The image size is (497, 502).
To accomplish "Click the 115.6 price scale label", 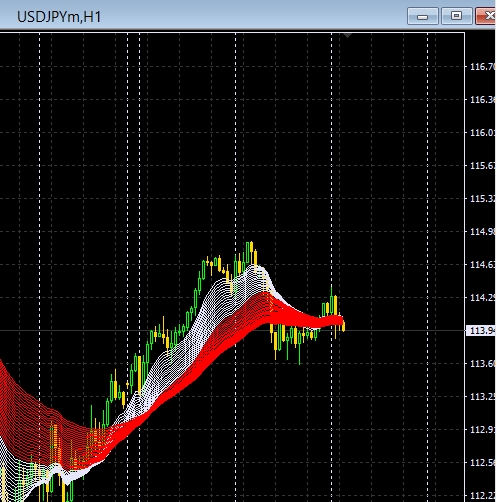I will [483, 166].
